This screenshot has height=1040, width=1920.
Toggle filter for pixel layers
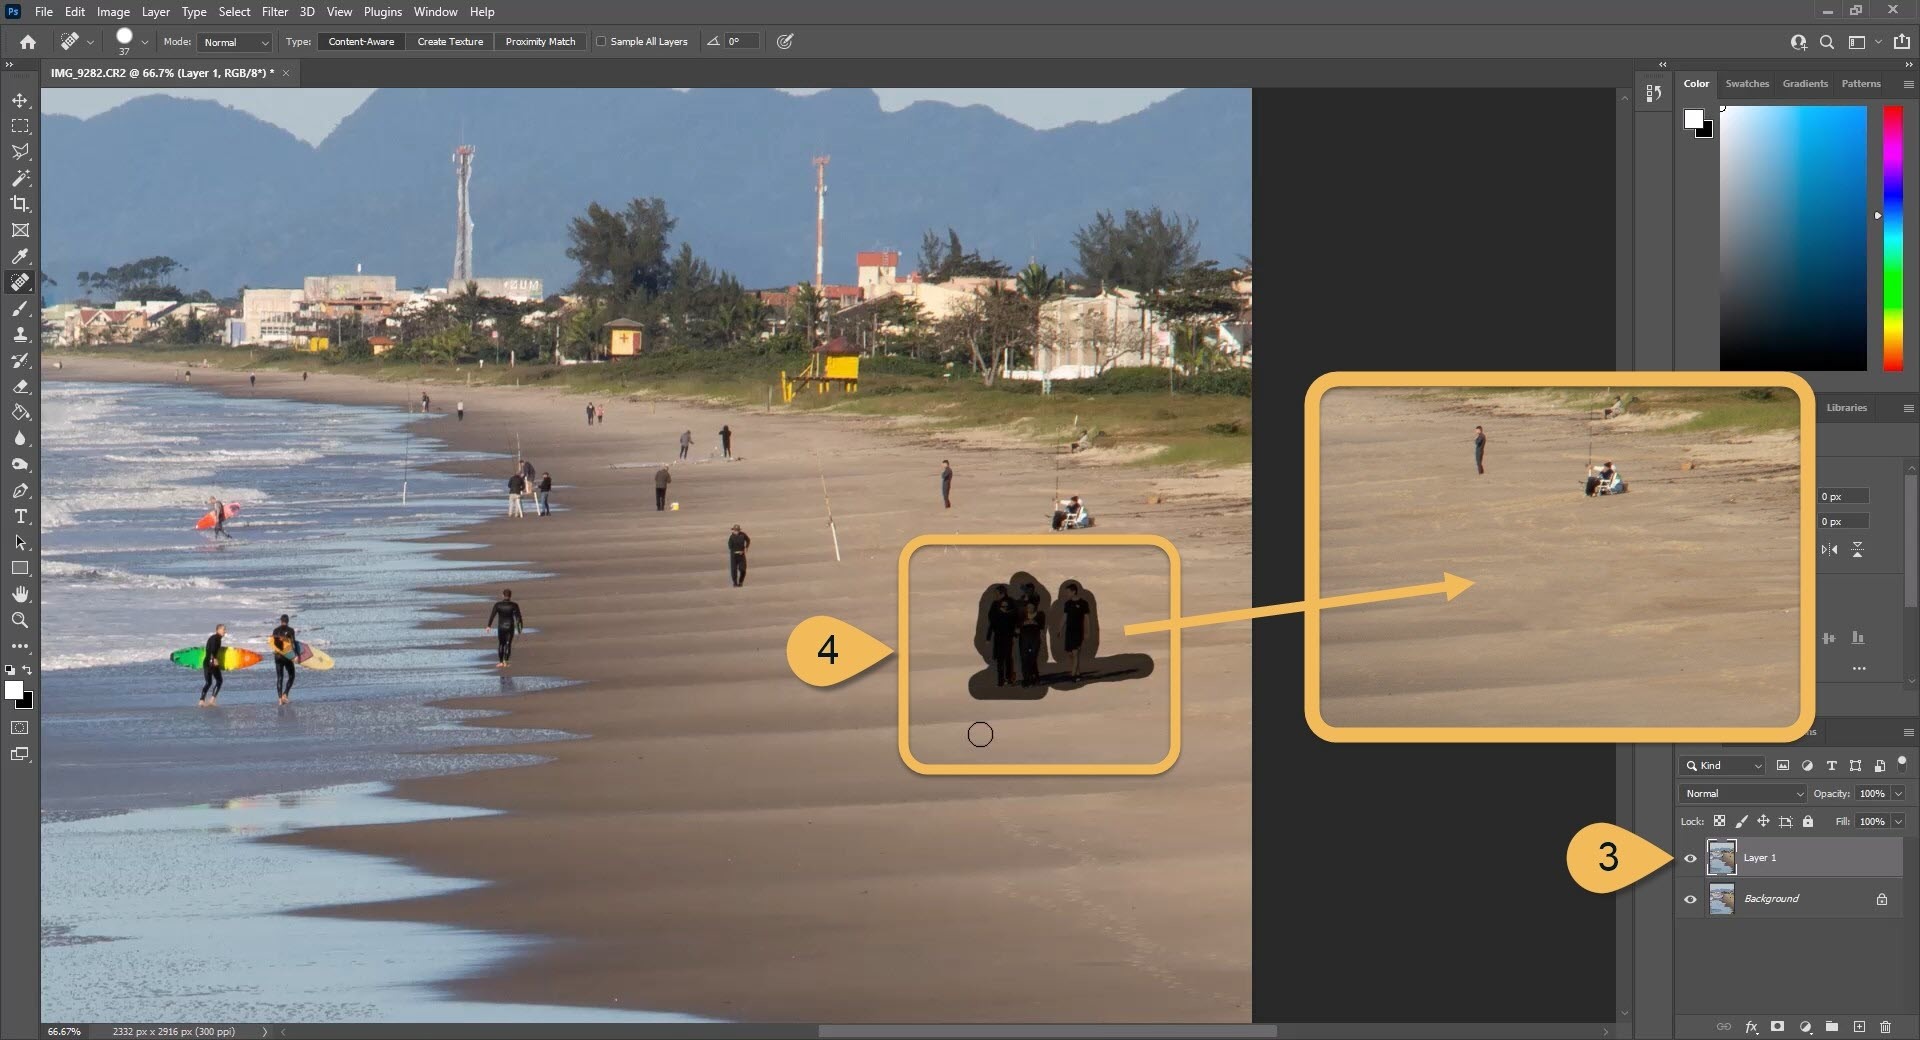point(1783,766)
